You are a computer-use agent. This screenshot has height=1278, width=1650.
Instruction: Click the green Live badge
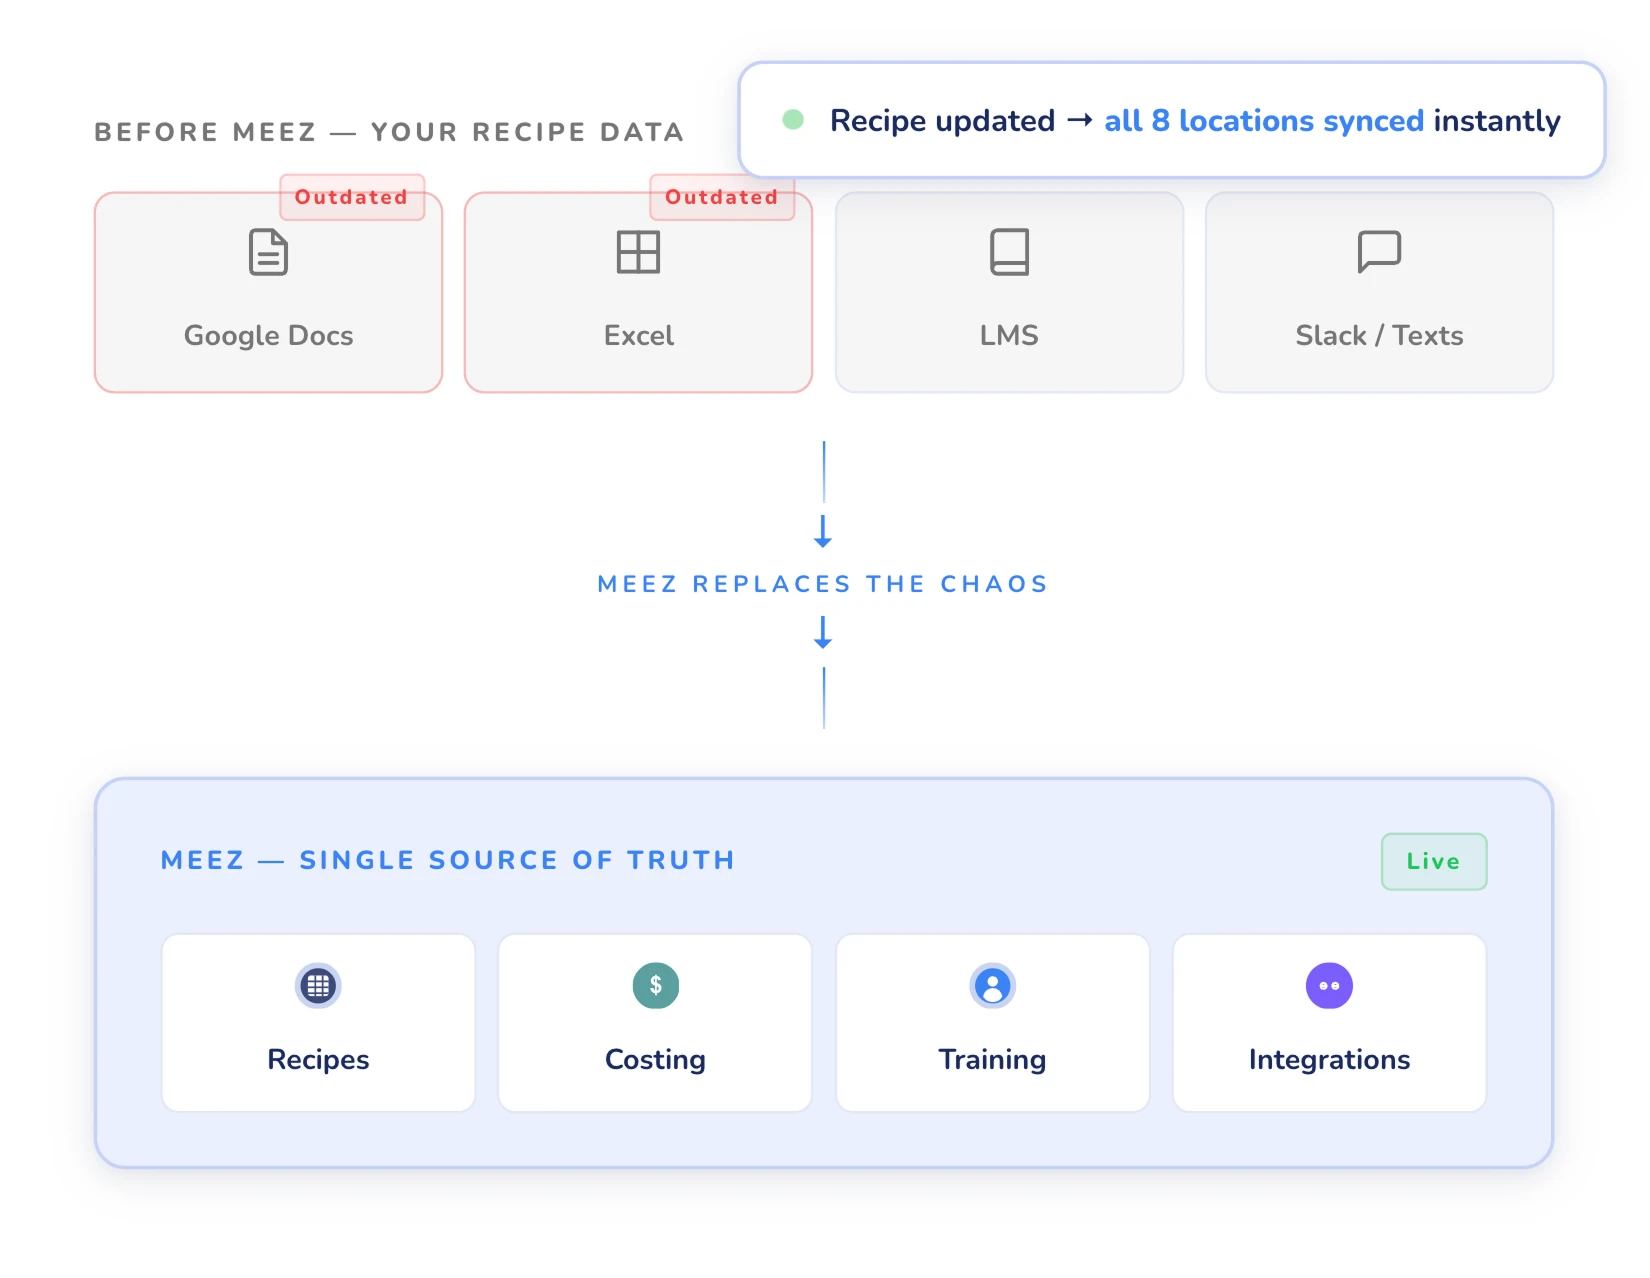point(1434,861)
